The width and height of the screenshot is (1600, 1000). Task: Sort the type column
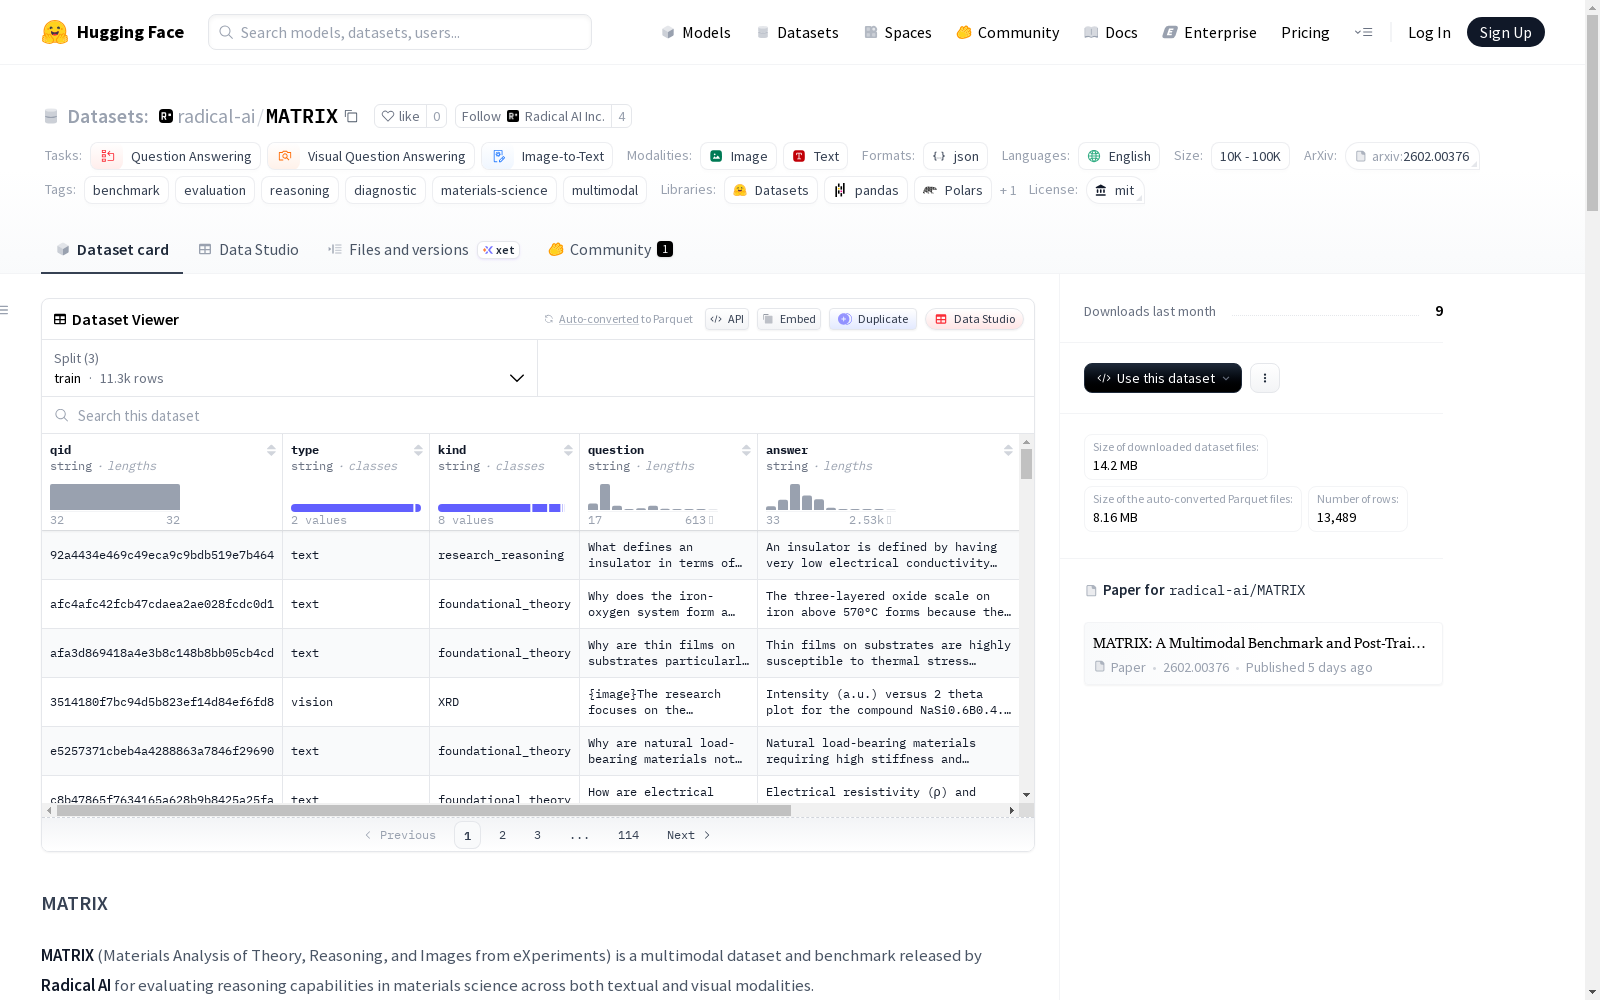pyautogui.click(x=418, y=450)
